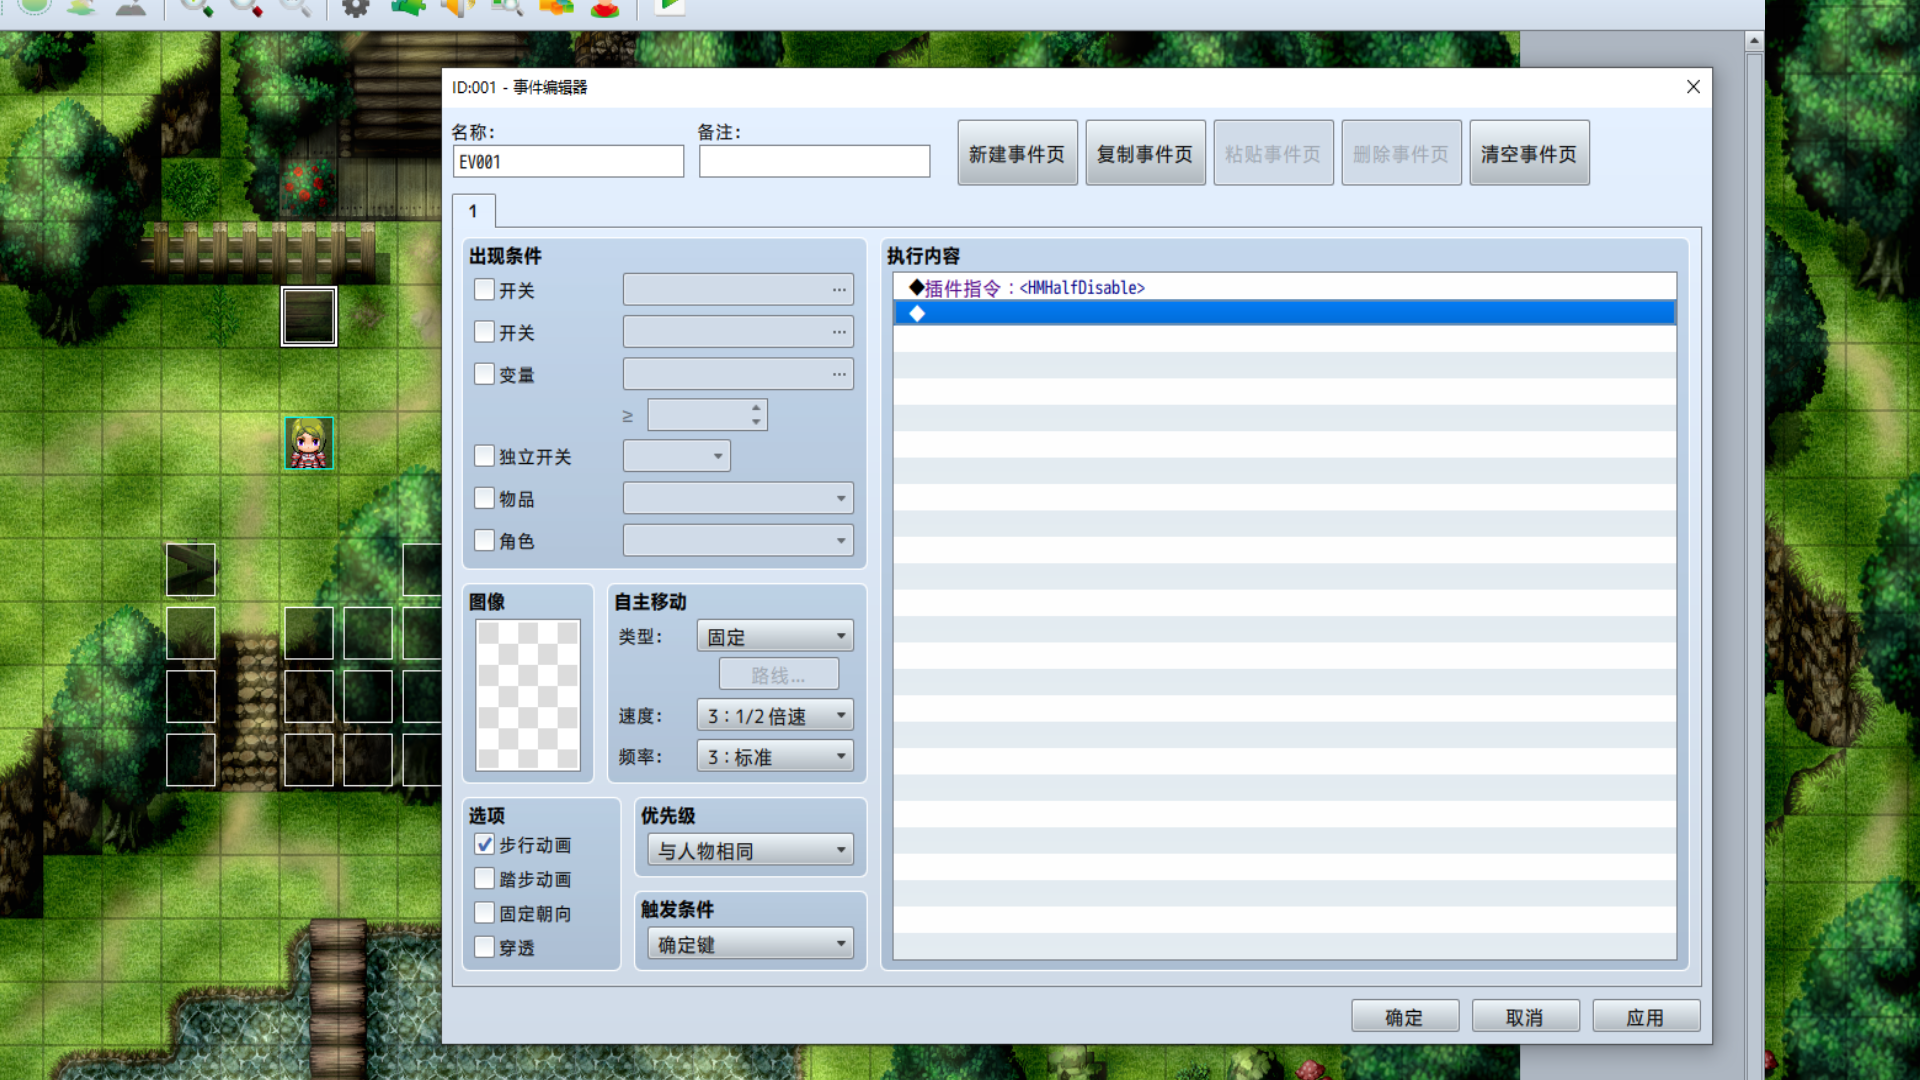Open the Sound Test speaker icon
Screen dimensions: 1920x1080
(x=457, y=8)
